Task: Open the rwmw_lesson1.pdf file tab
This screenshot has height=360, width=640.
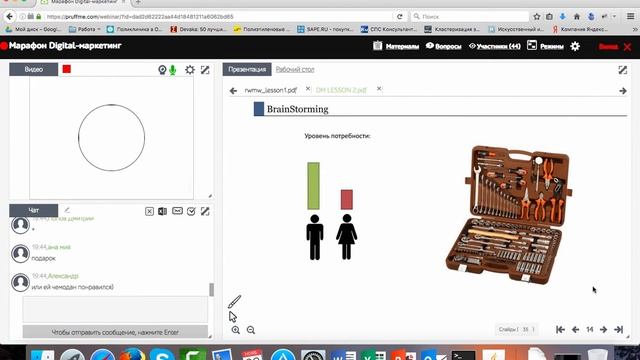Action: point(271,90)
